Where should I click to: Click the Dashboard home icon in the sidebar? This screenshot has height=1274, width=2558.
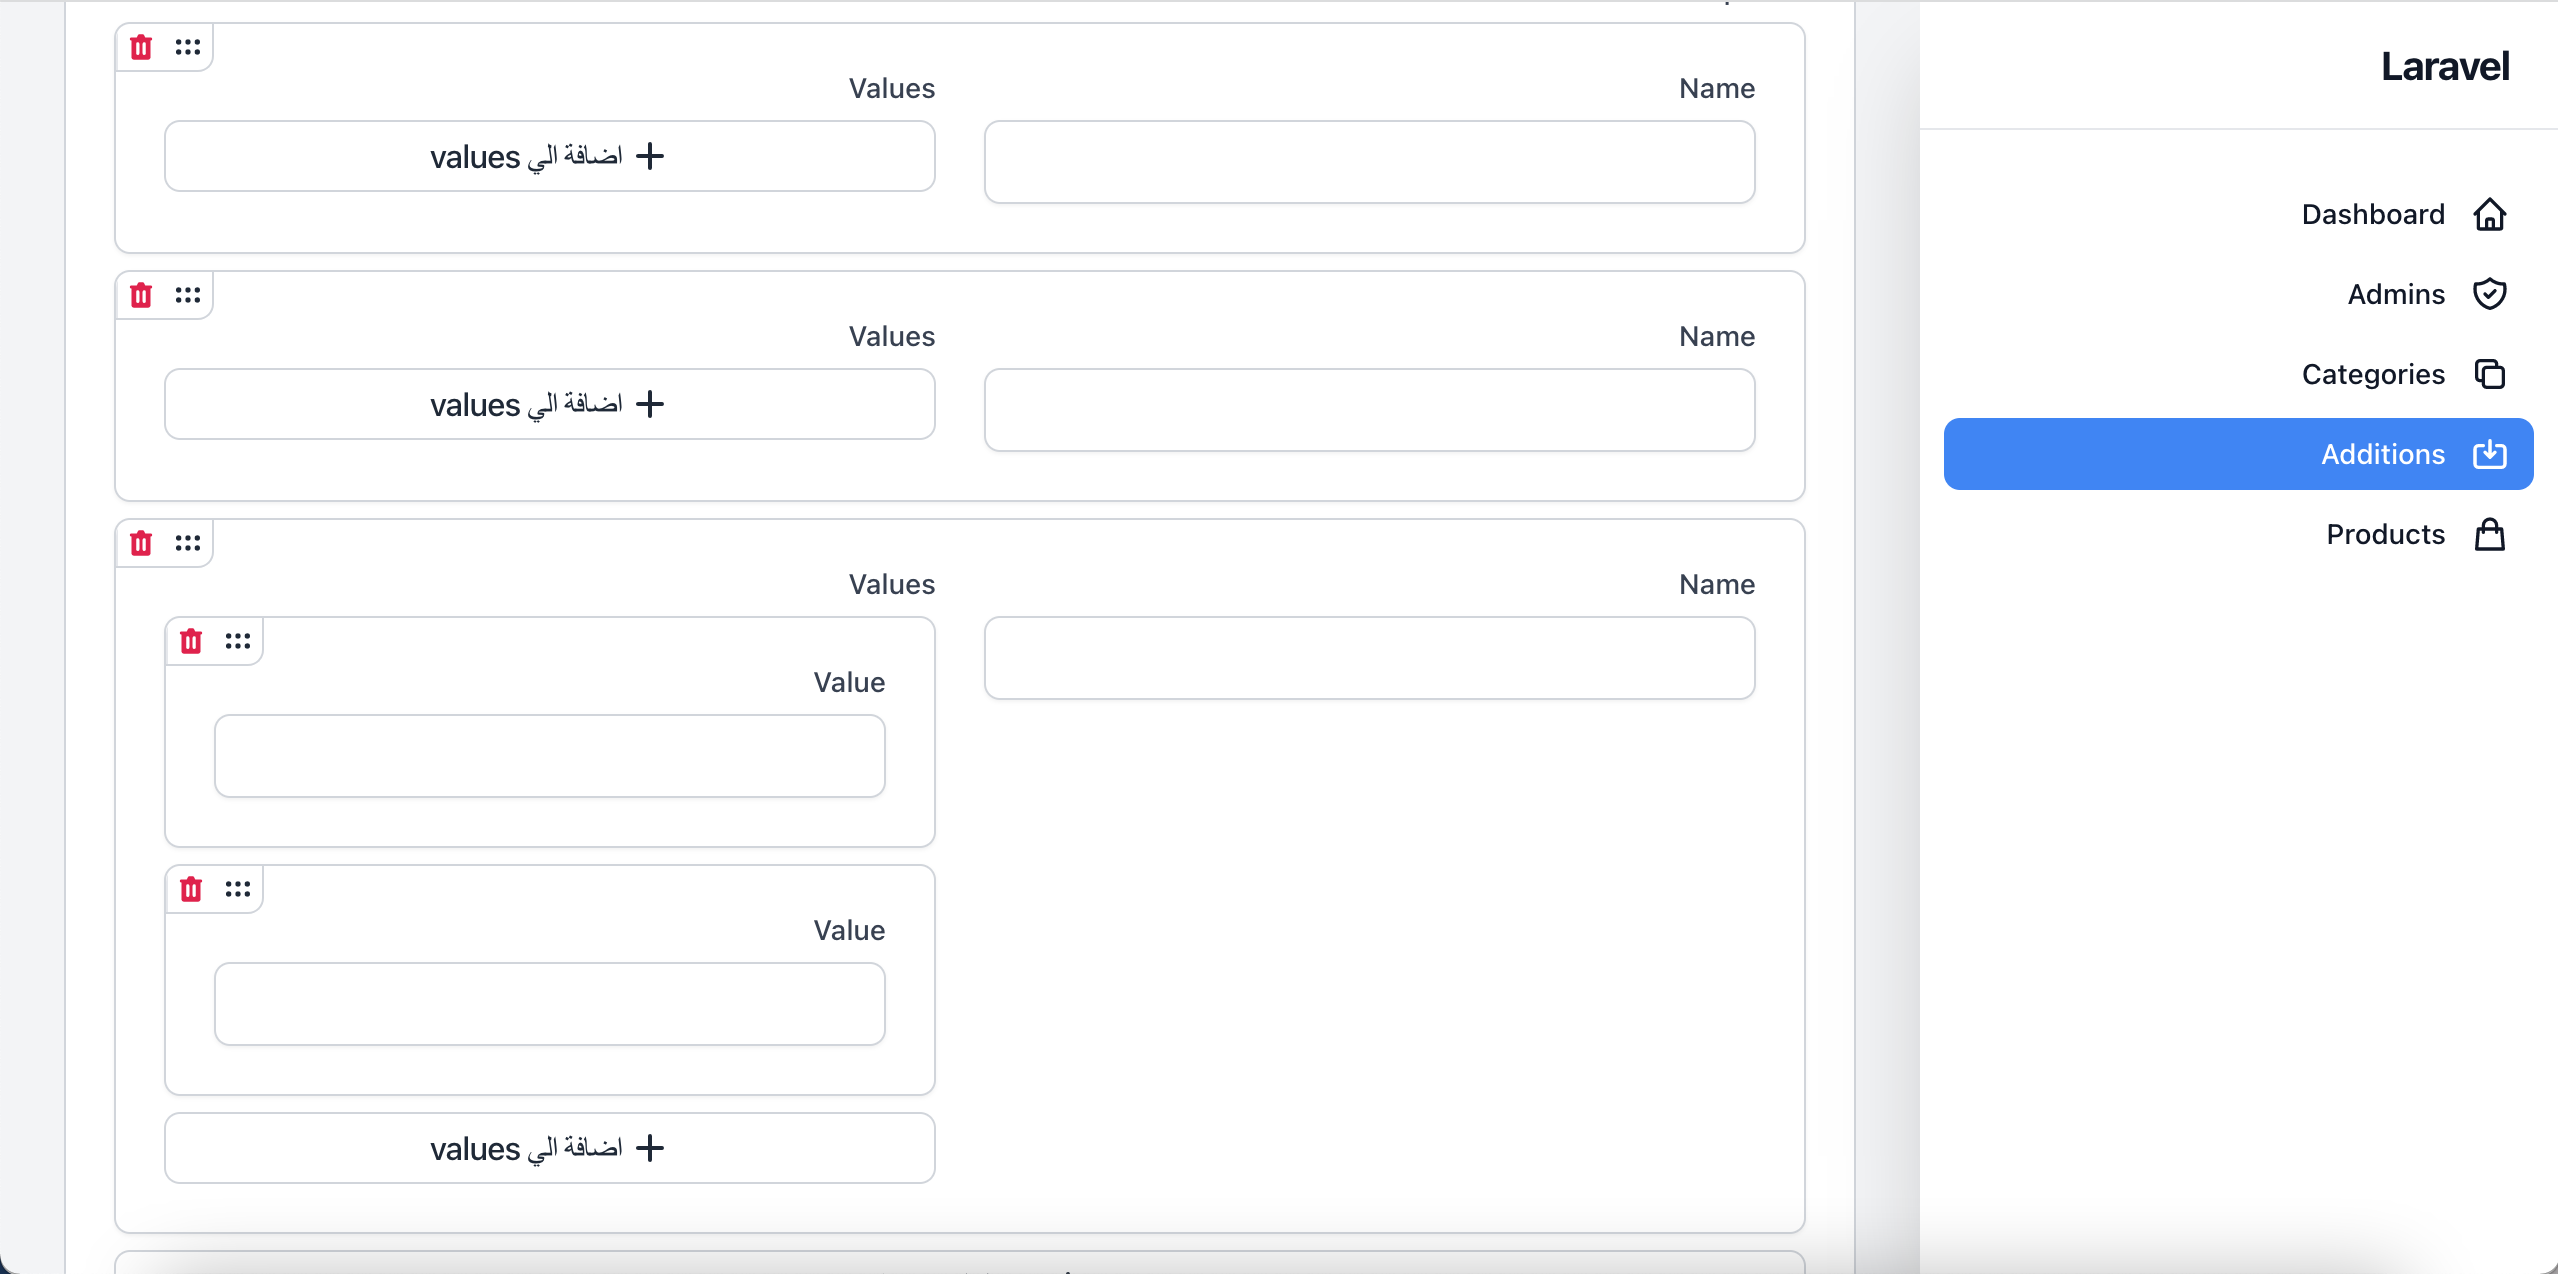point(2489,213)
